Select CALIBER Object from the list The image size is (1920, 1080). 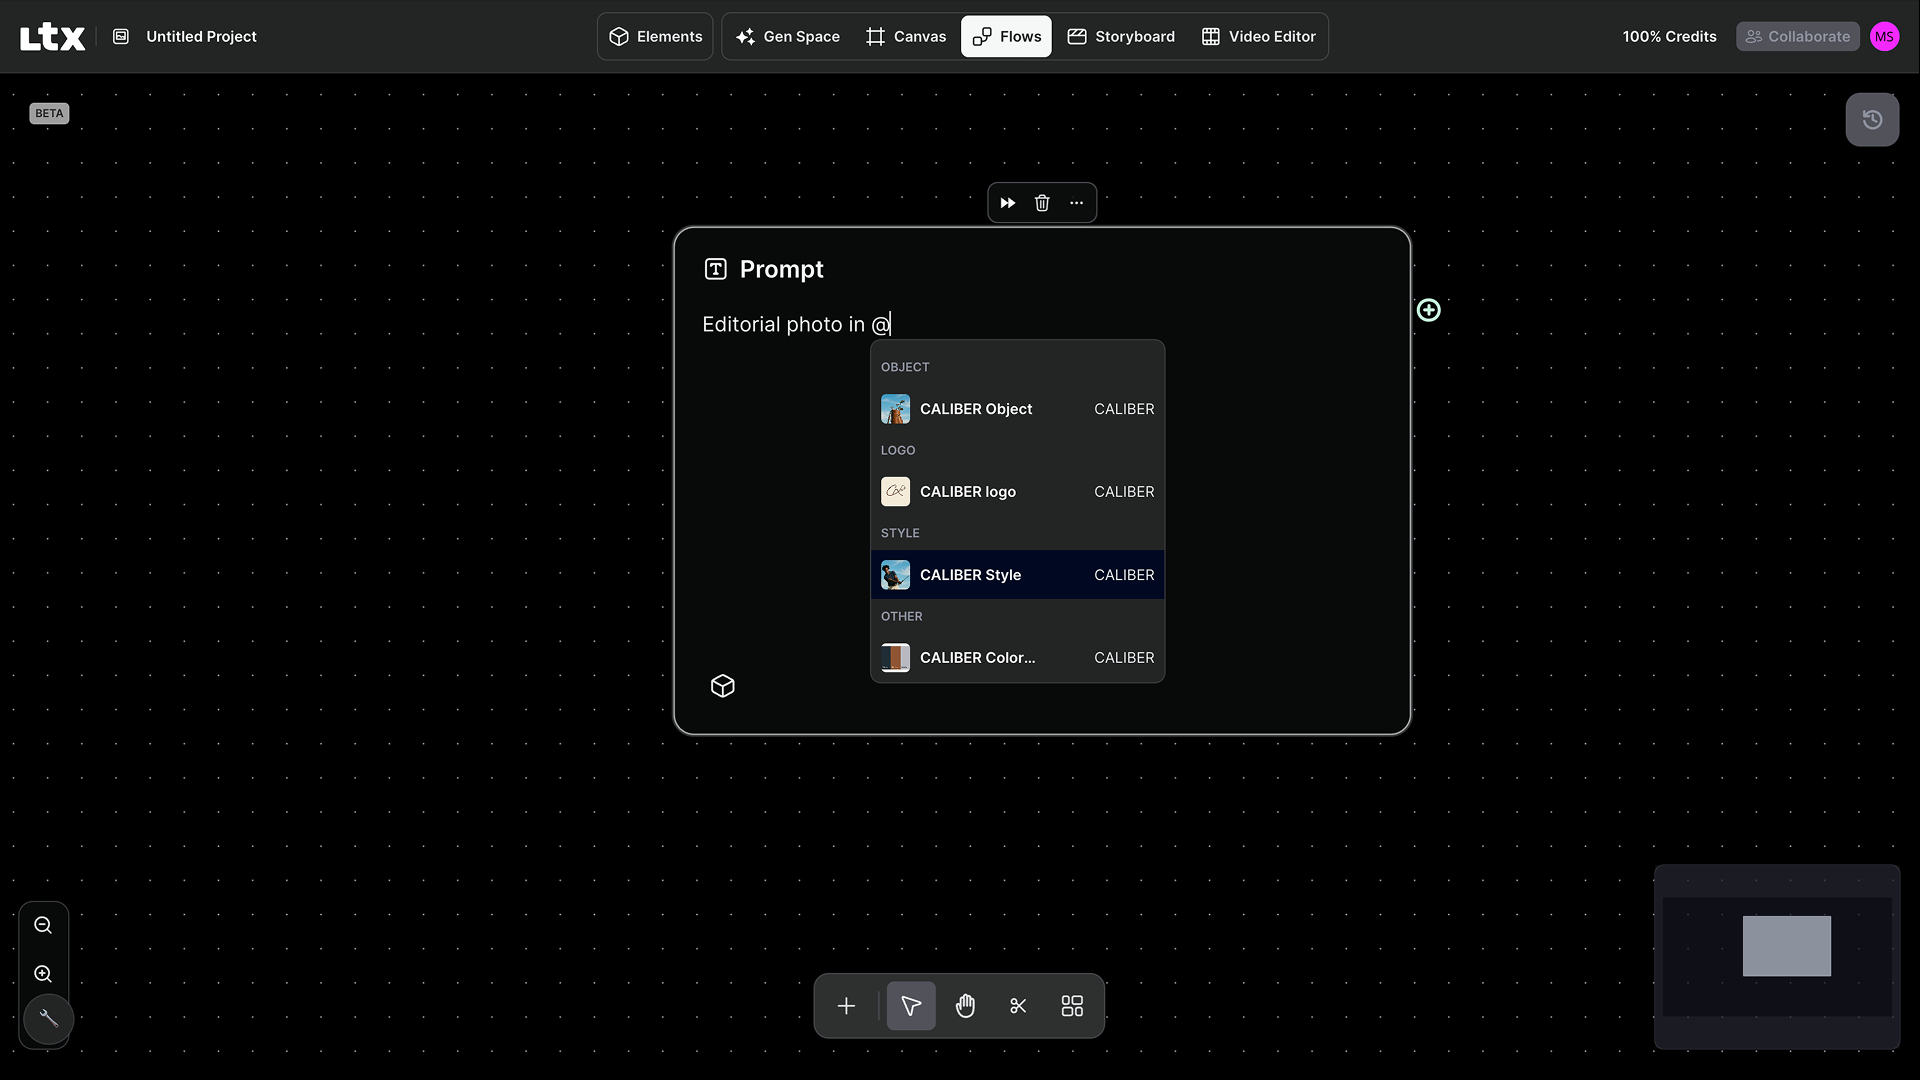(1017, 409)
